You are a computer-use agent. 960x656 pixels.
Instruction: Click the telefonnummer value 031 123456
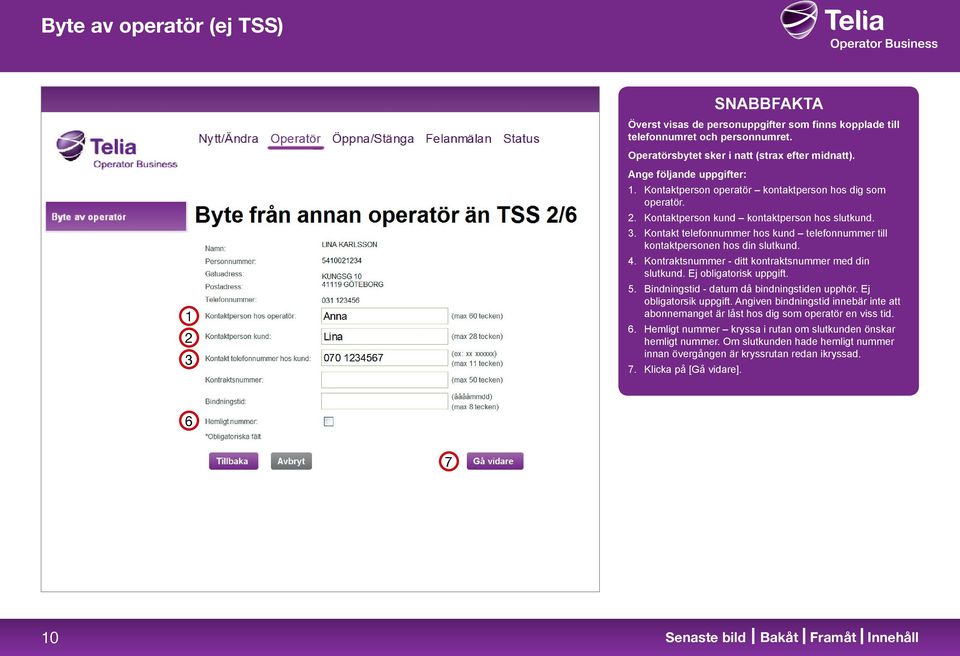pyautogui.click(x=340, y=300)
